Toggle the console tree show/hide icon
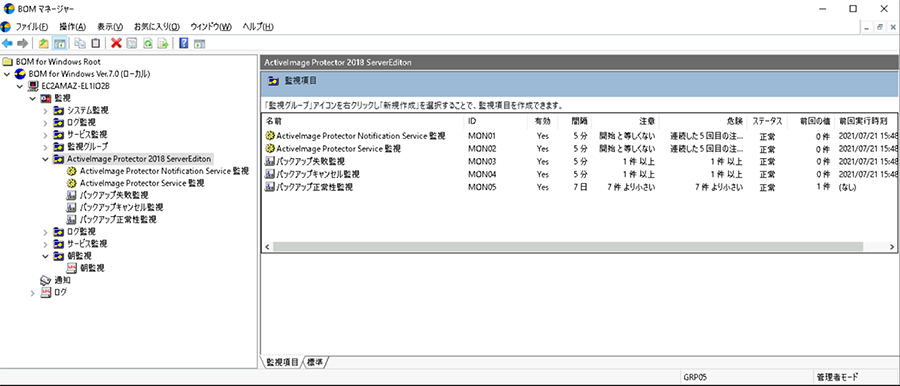 59,43
